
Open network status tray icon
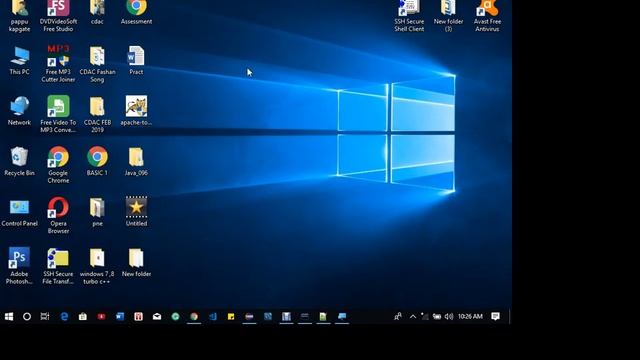point(424,316)
